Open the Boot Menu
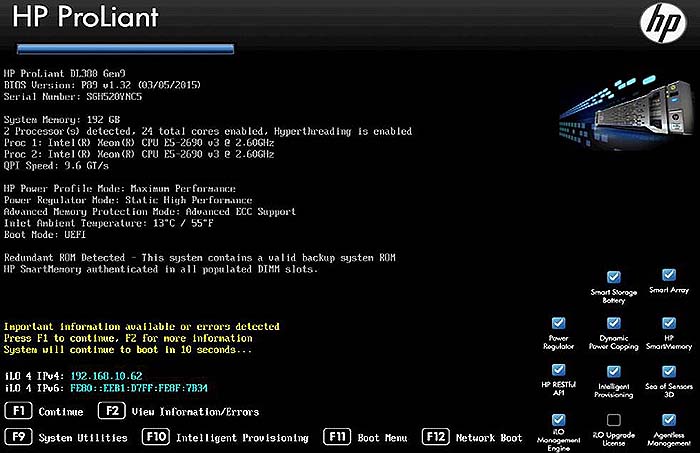Image resolution: width=700 pixels, height=453 pixels. [x=382, y=438]
